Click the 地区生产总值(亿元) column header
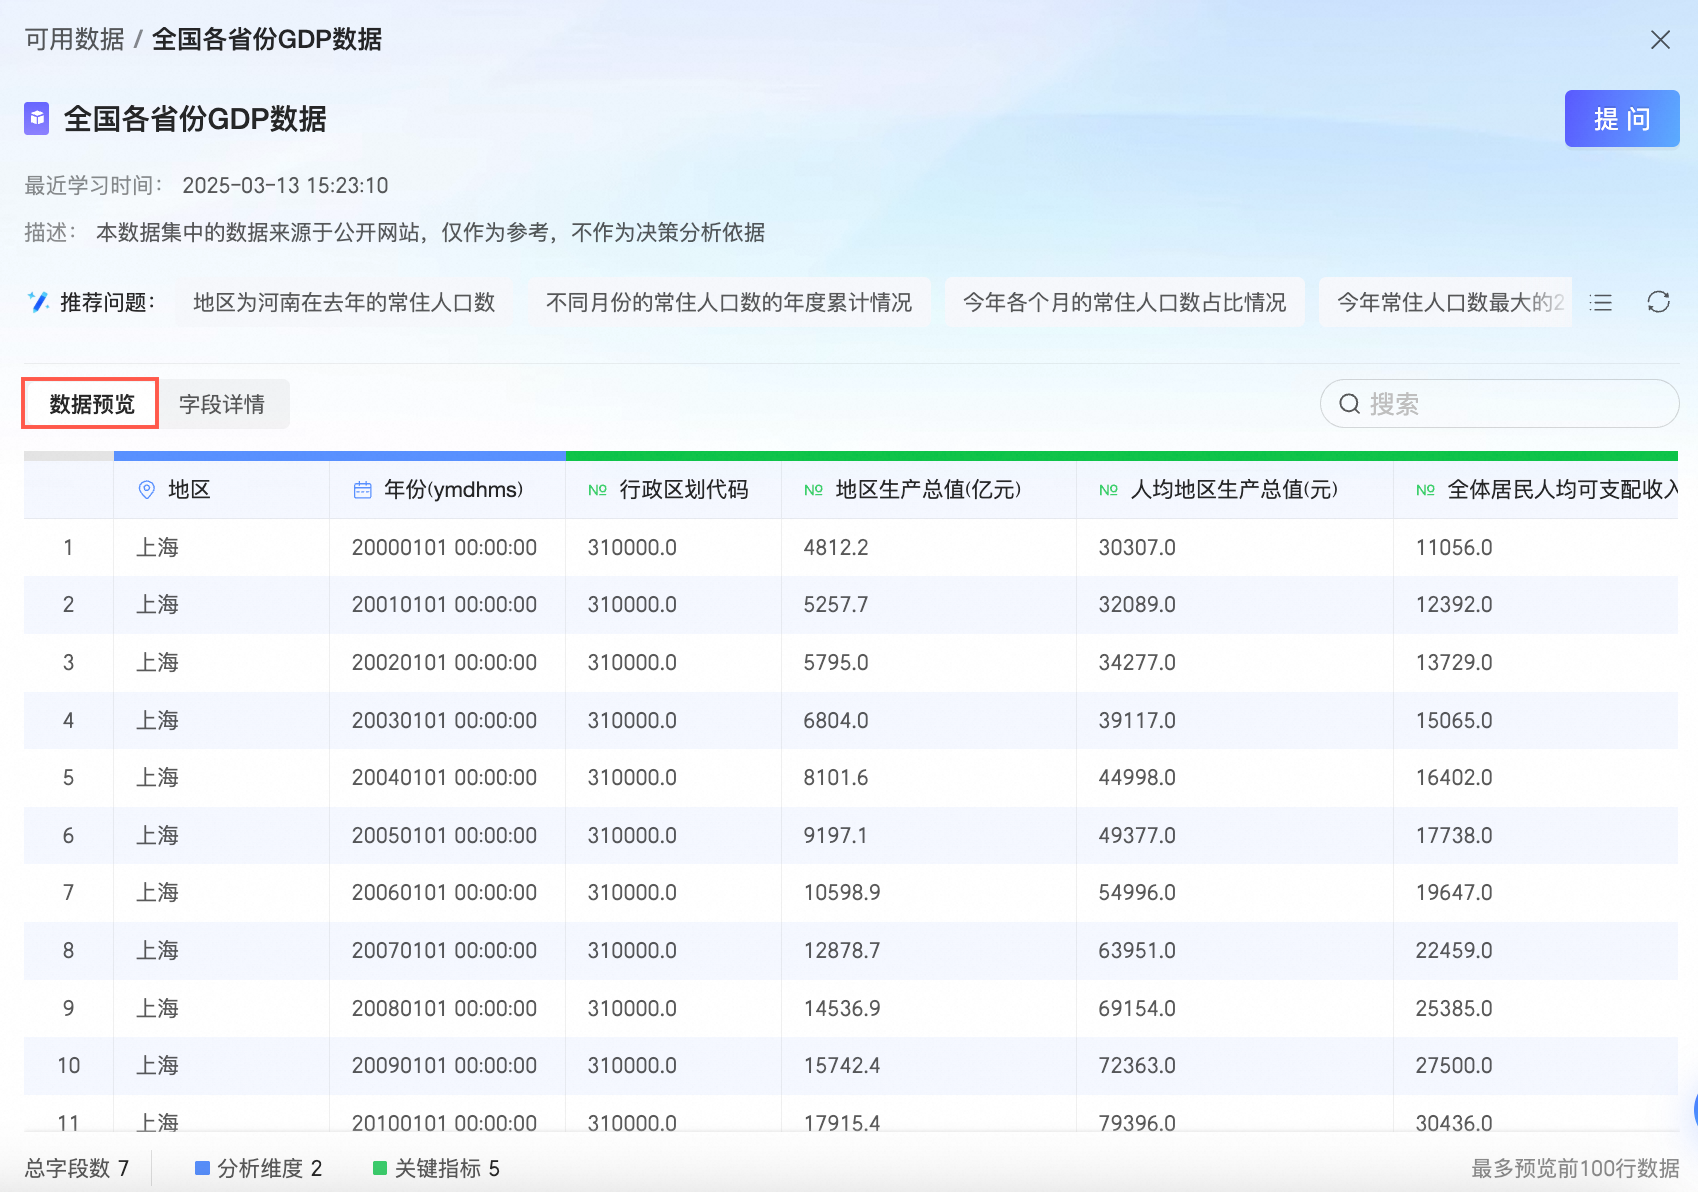1698x1192 pixels. click(927, 490)
